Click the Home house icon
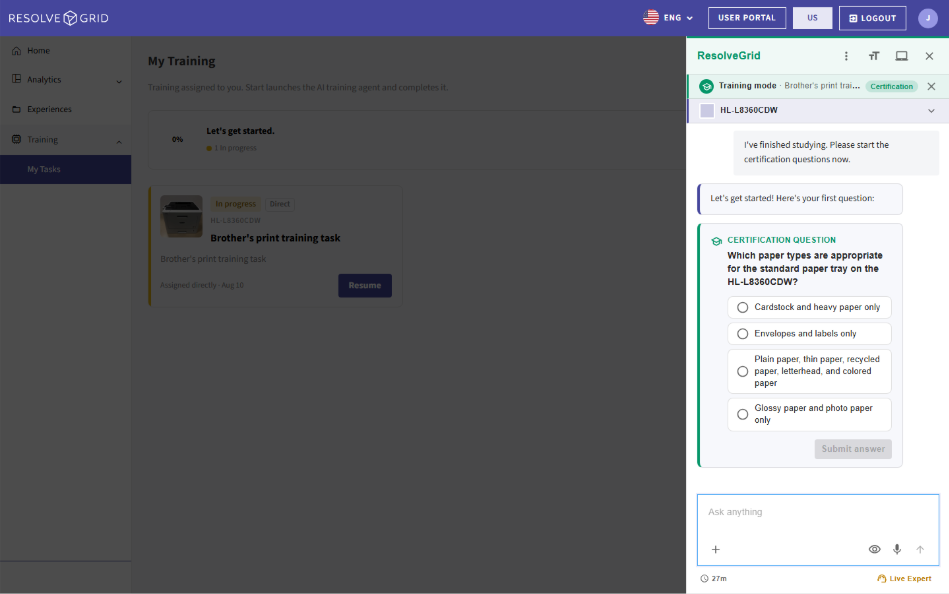 16,51
